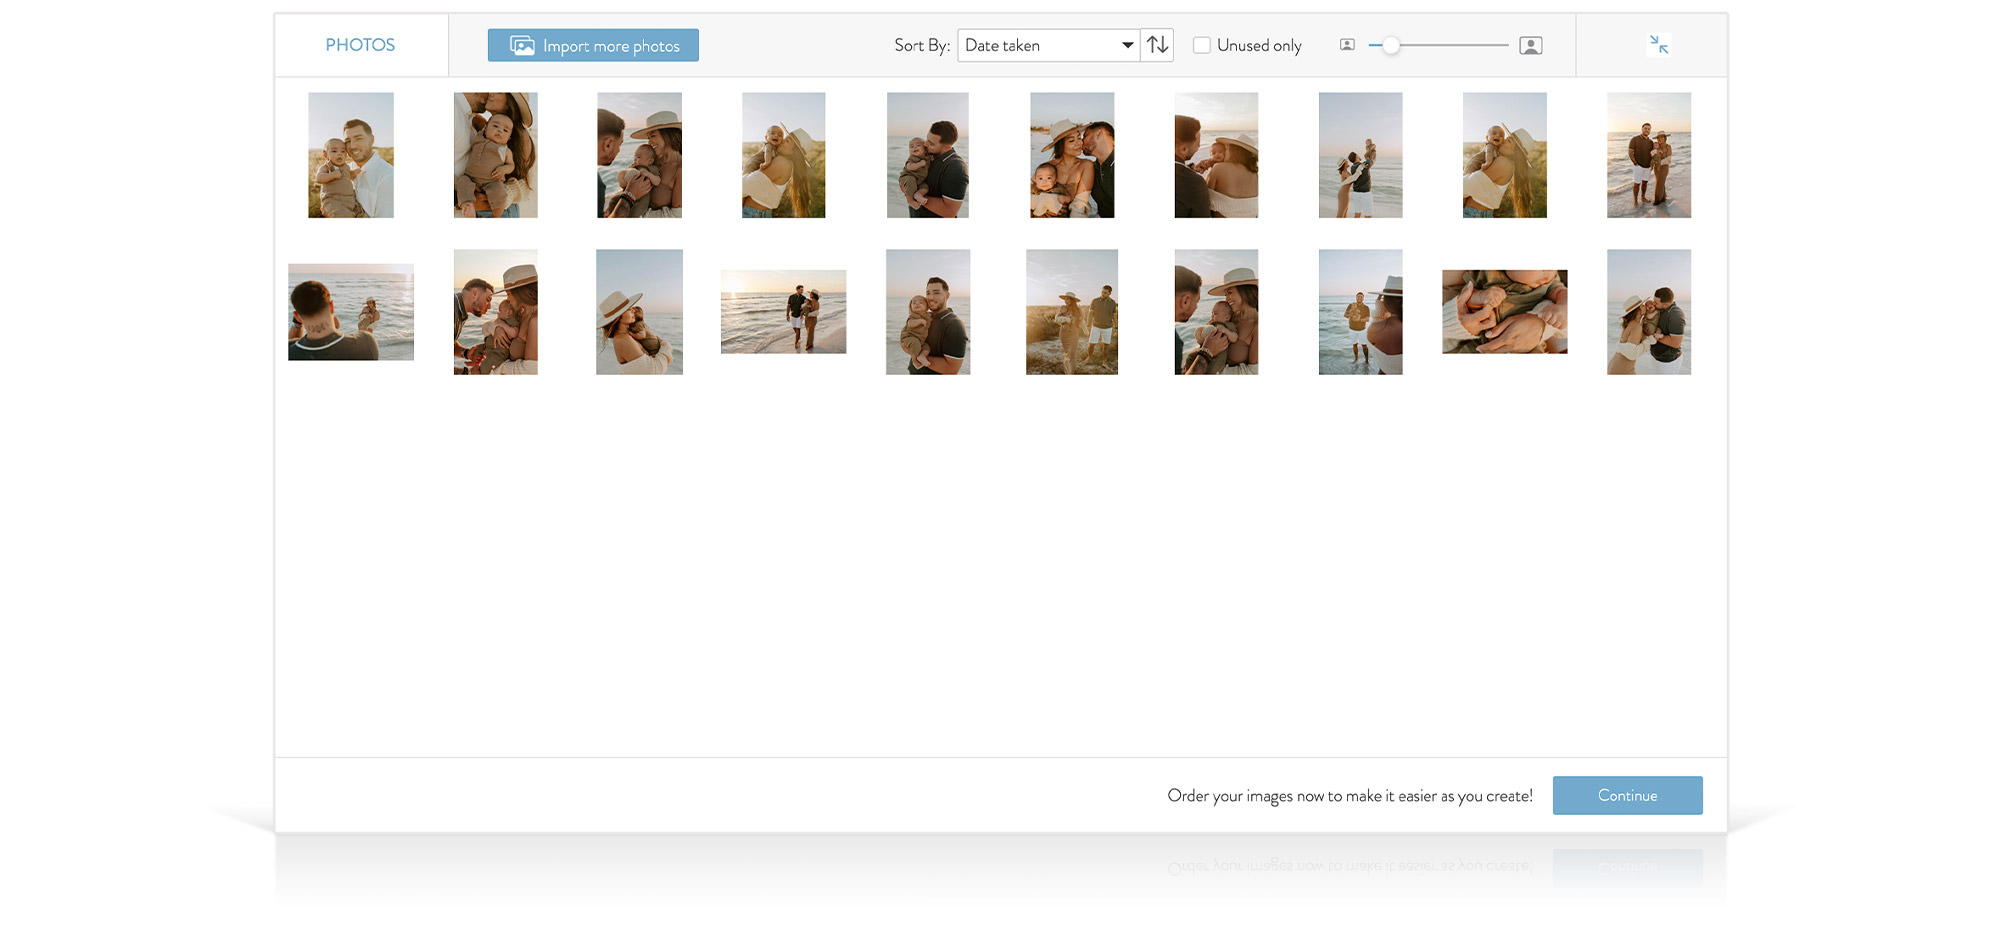Select the photo of hands holding baby feet
The image size is (2000, 930).
1504,312
